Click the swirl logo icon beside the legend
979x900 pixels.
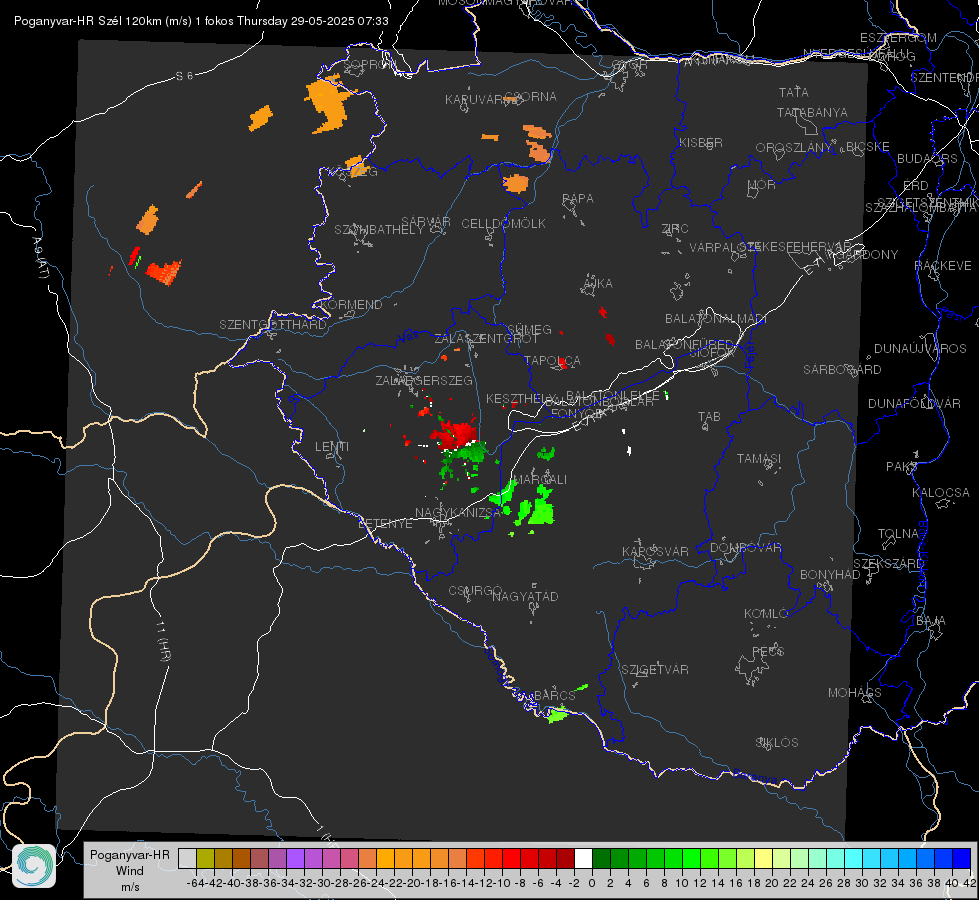34,866
